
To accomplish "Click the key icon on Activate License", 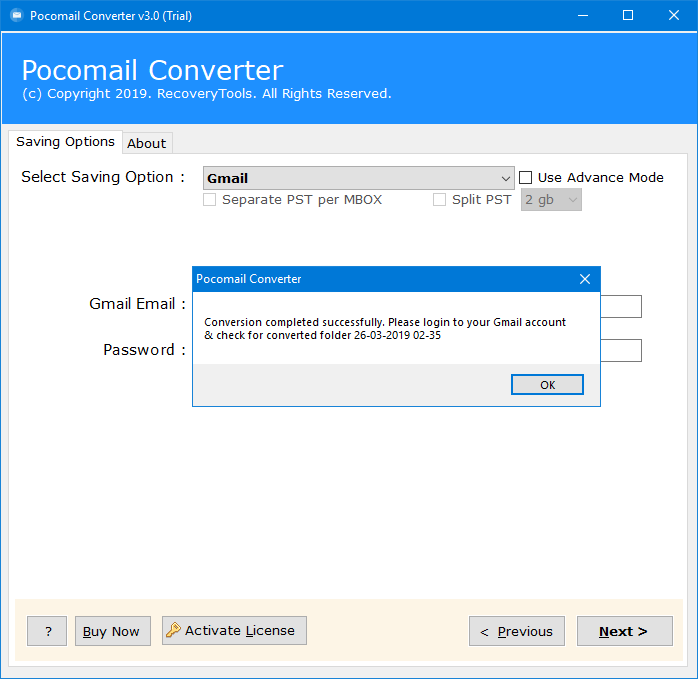I will coord(173,630).
